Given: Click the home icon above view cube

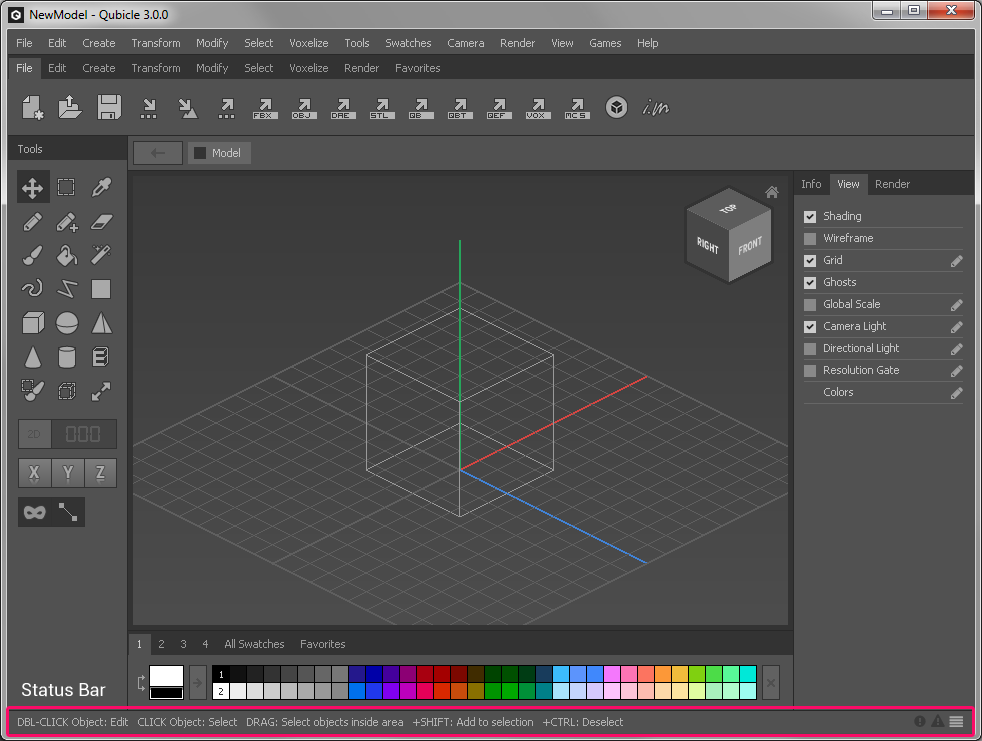Looking at the screenshot, I should point(772,192).
